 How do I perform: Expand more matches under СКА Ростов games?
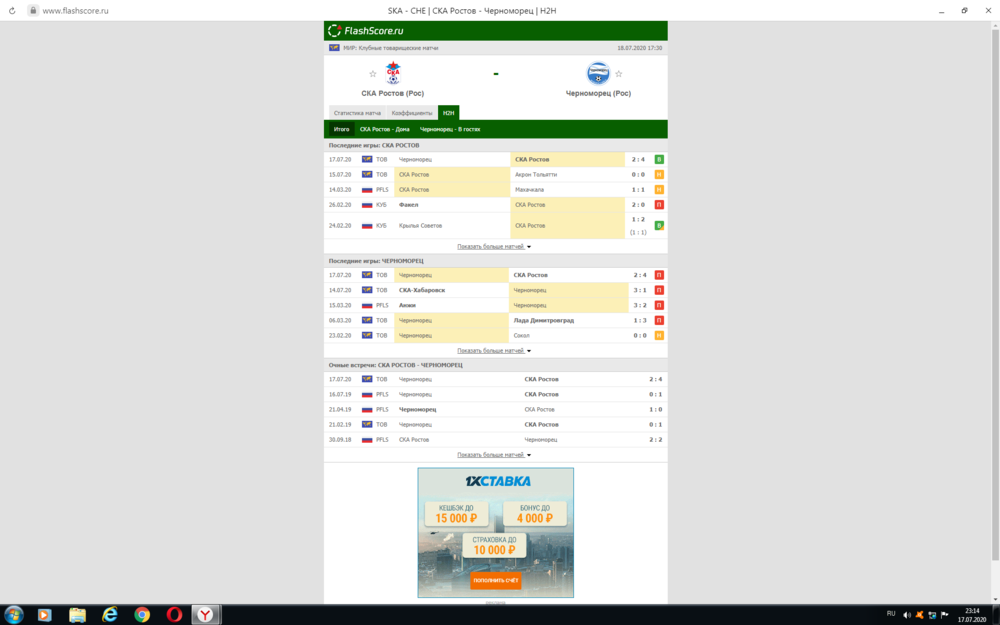coord(494,246)
